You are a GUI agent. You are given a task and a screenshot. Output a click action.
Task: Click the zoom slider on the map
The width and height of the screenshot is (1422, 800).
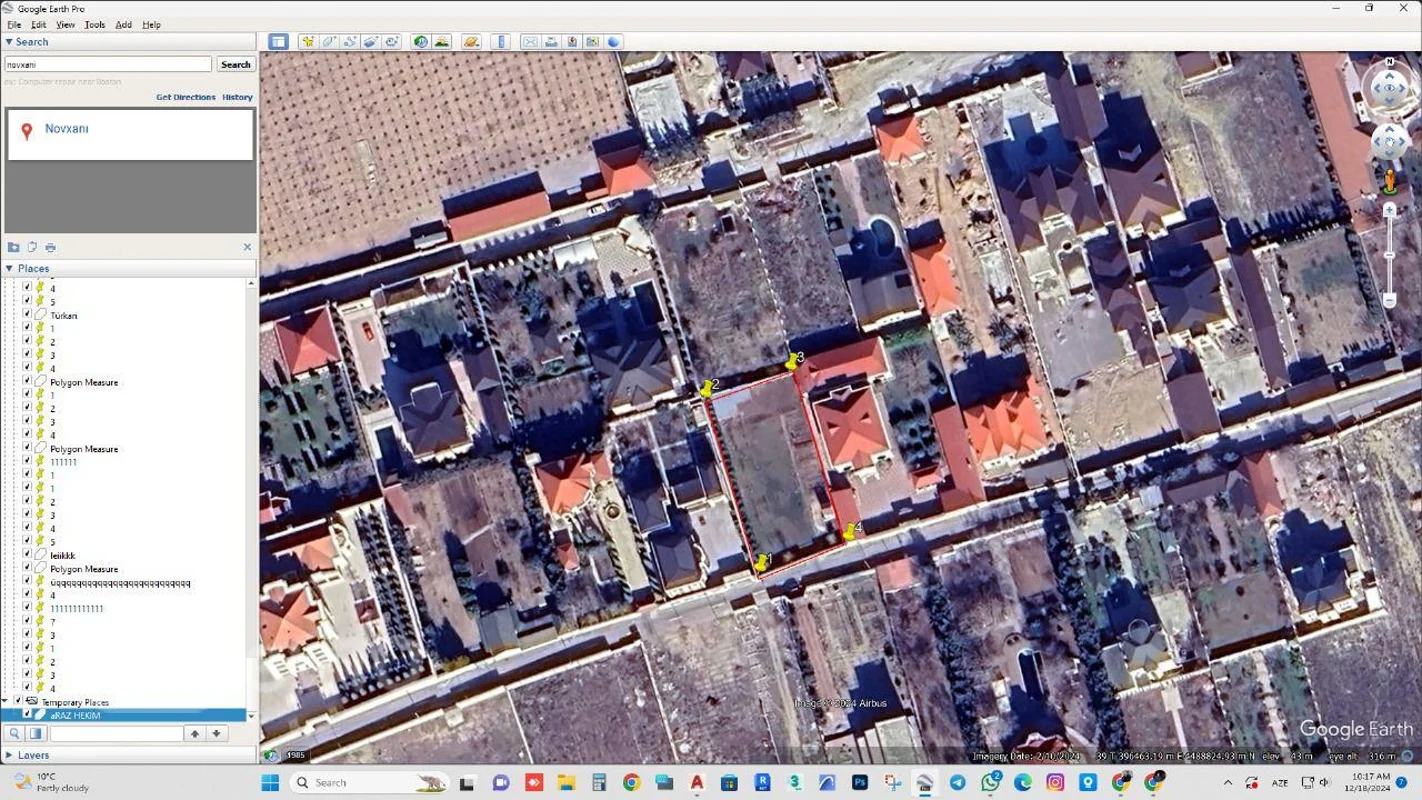[1389, 253]
